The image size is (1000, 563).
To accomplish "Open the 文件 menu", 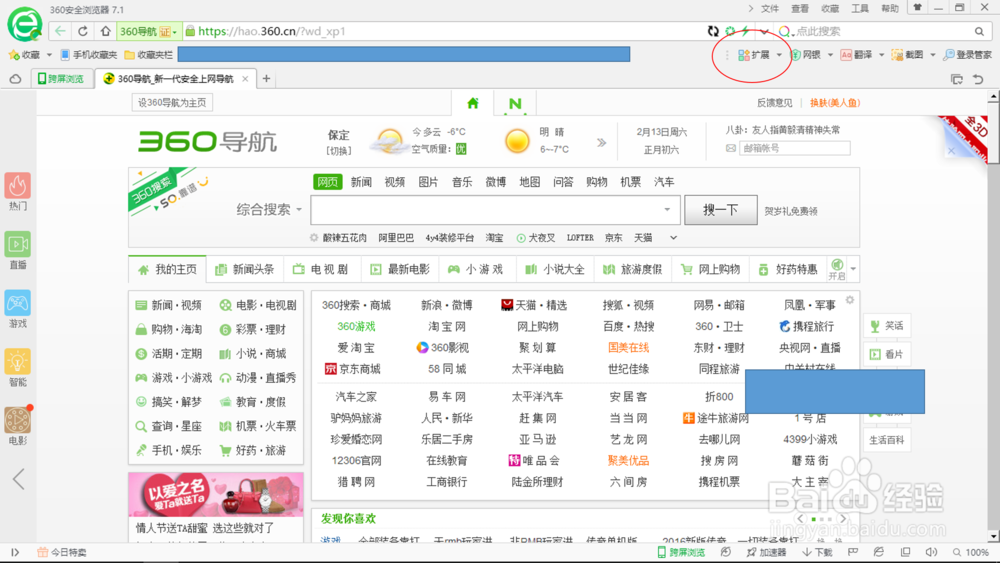I will (x=770, y=8).
